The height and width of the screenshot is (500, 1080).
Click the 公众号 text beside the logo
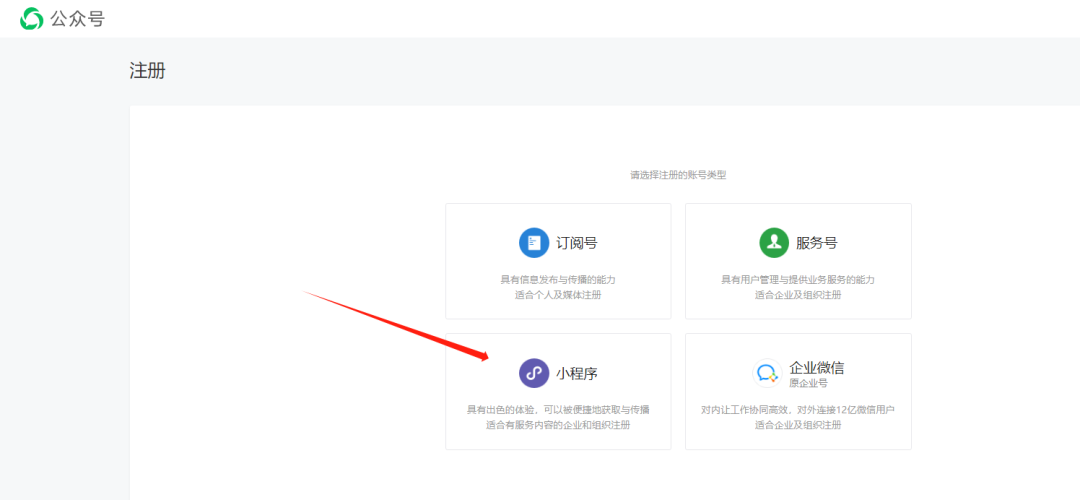78,19
